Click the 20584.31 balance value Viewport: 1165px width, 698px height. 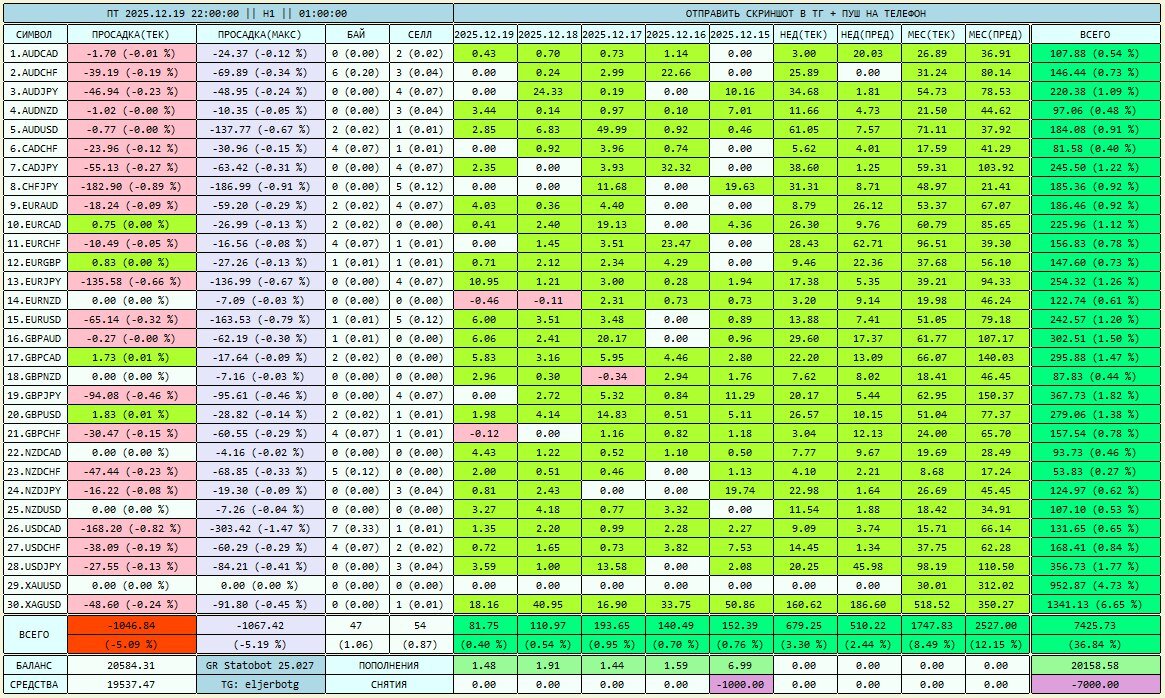pos(132,665)
